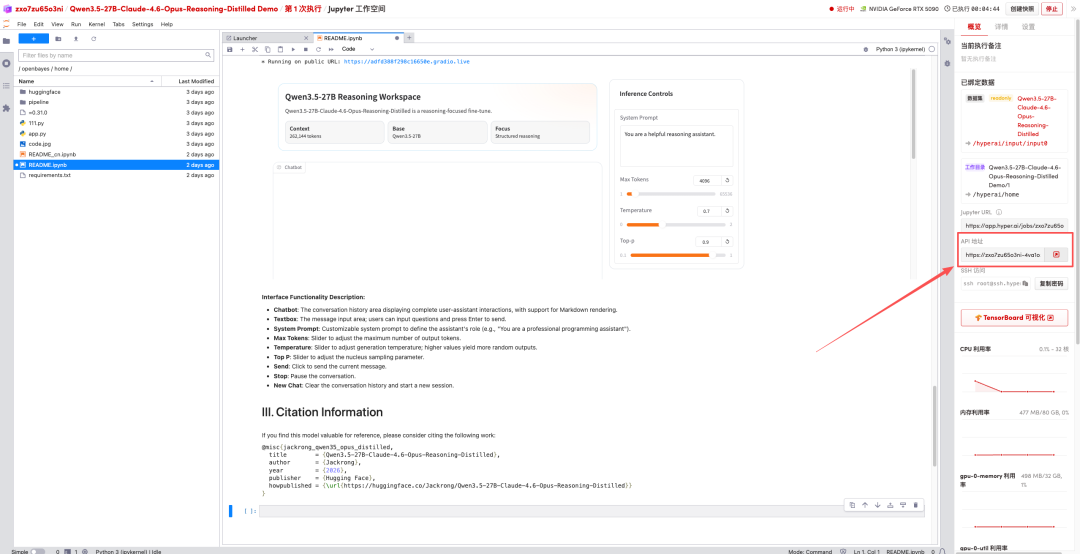Open the gradio.live public URL link

tap(406, 62)
